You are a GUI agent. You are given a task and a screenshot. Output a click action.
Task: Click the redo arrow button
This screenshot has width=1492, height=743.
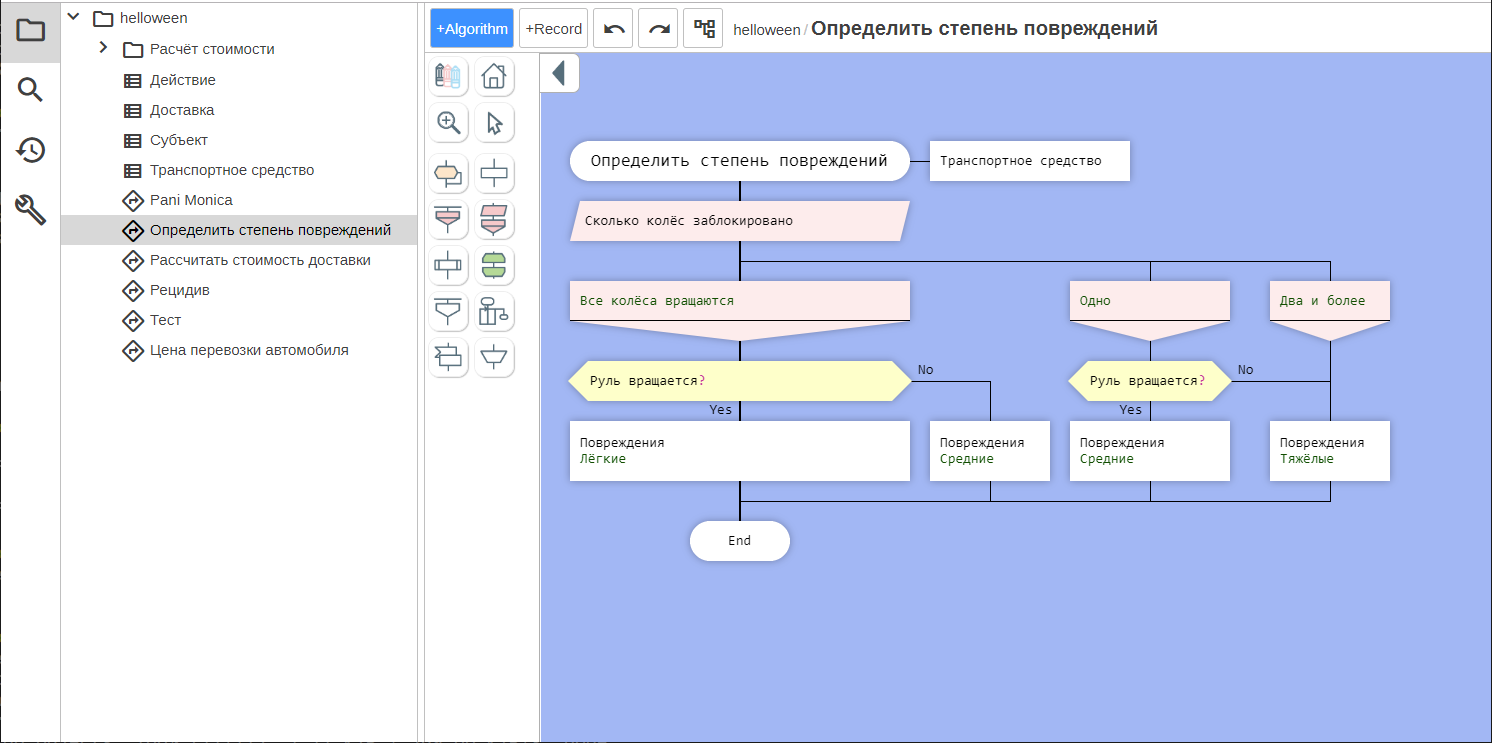tap(659, 29)
